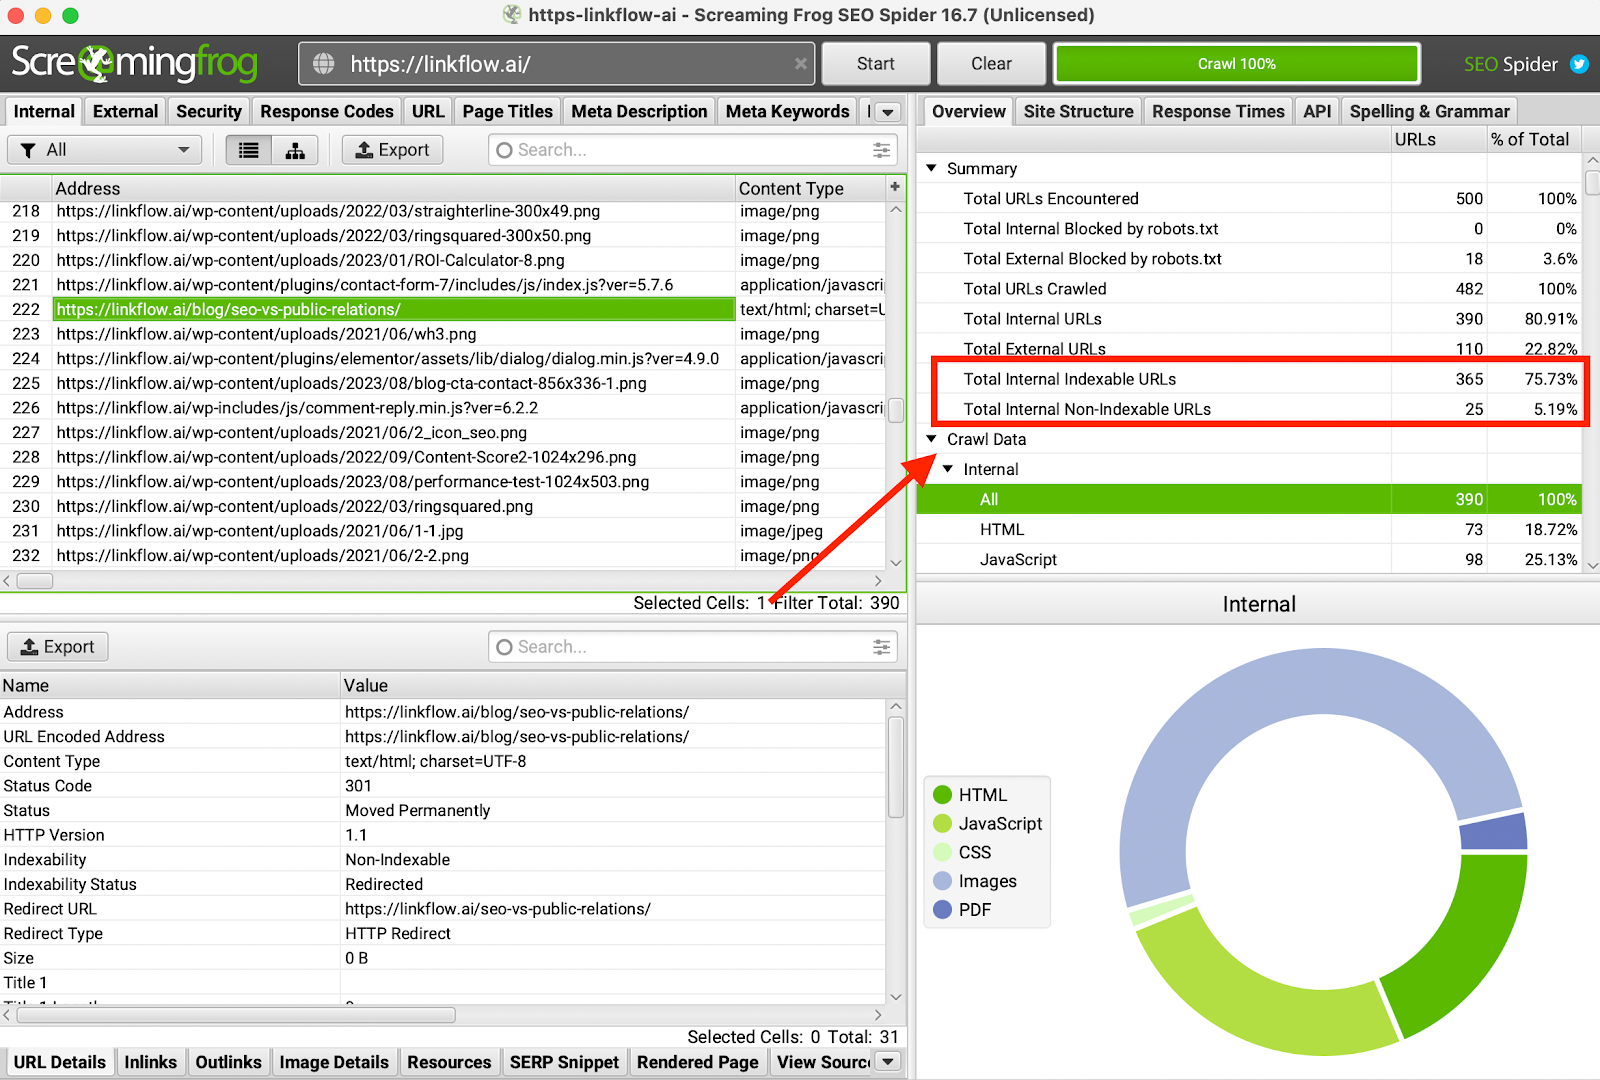Switch to the Response Codes tab
This screenshot has height=1080, width=1600.
pyautogui.click(x=327, y=111)
